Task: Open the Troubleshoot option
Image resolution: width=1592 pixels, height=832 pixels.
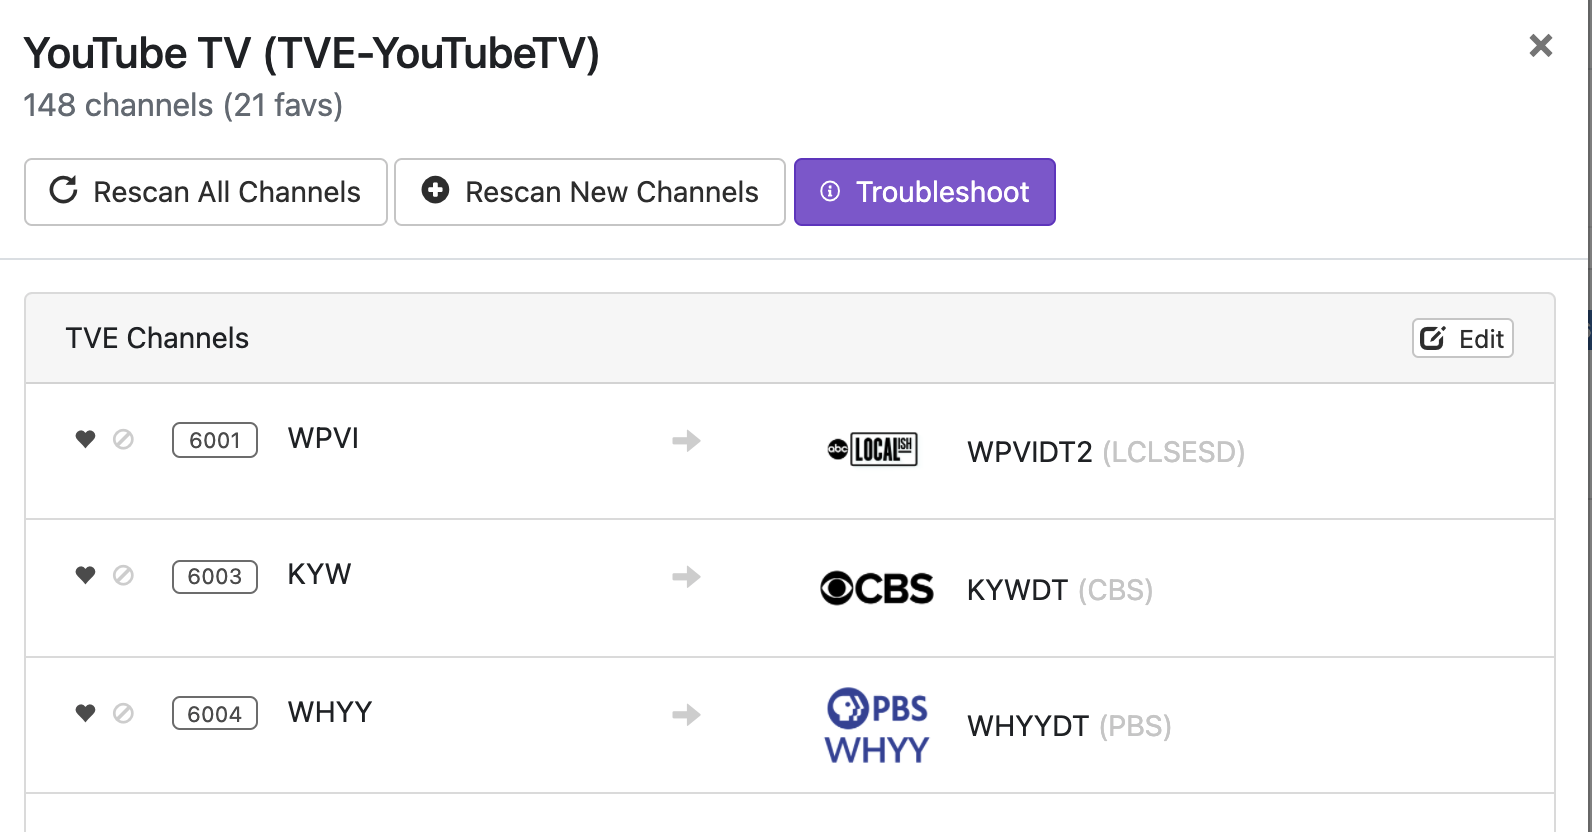Action: point(925,192)
